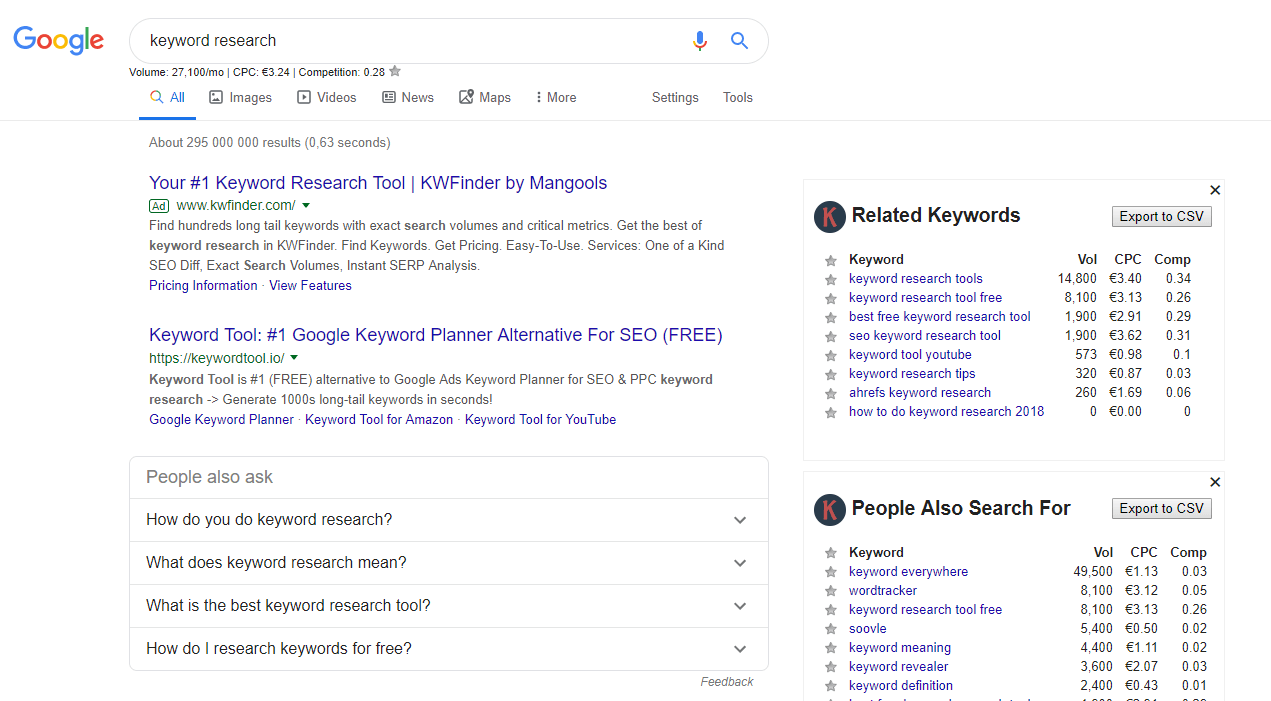Open the Keyword Tool Google Planner Alternative result
Image resolution: width=1271 pixels, height=701 pixels.
click(436, 335)
